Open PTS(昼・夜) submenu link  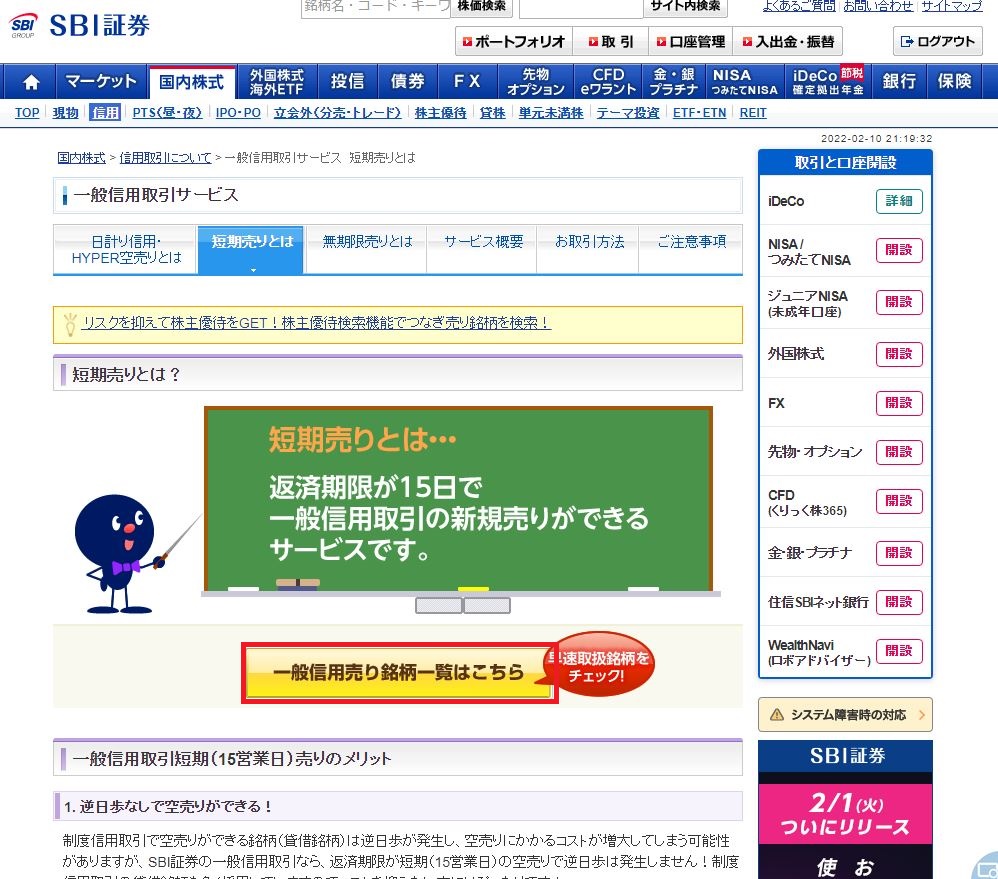(167, 113)
